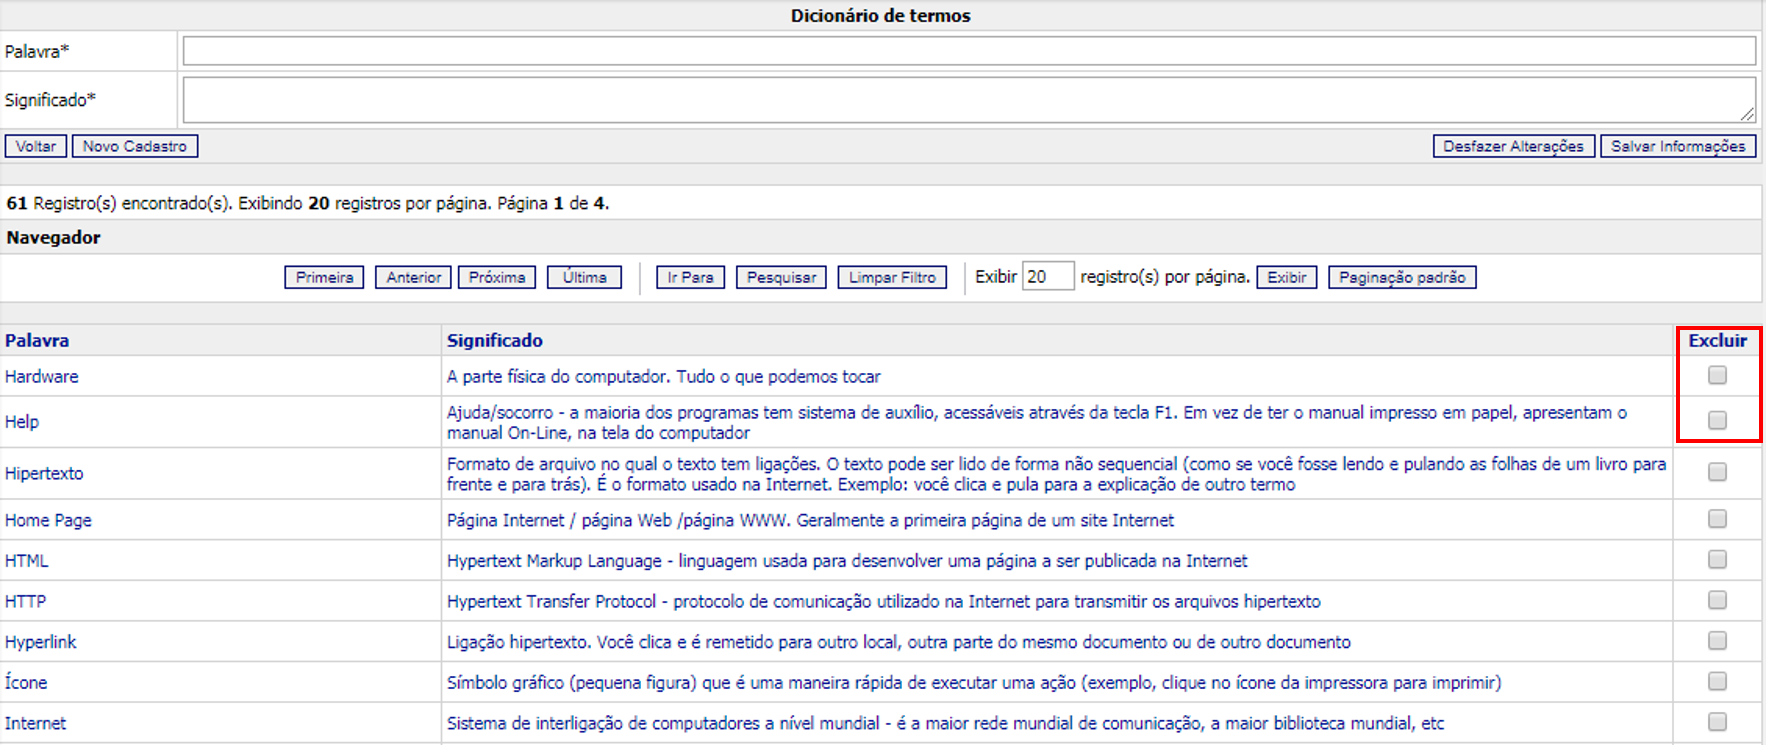Focus the Palavra text field
The height and width of the screenshot is (745, 1766).
[x=968, y=51]
